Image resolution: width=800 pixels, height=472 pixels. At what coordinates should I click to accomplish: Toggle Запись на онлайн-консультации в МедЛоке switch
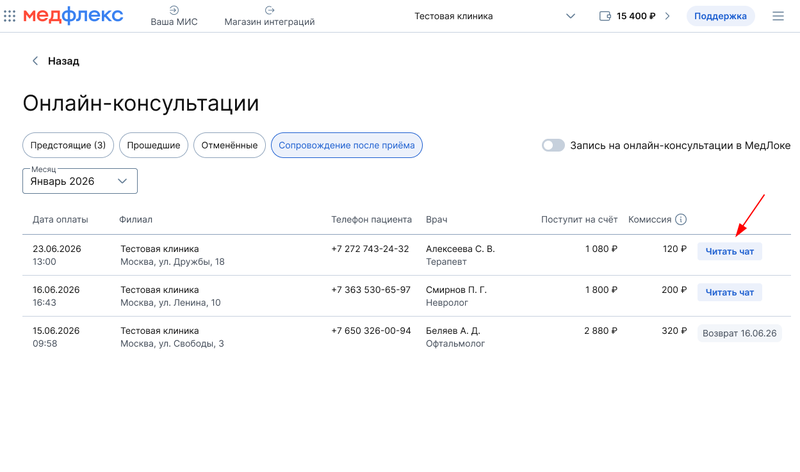553,145
